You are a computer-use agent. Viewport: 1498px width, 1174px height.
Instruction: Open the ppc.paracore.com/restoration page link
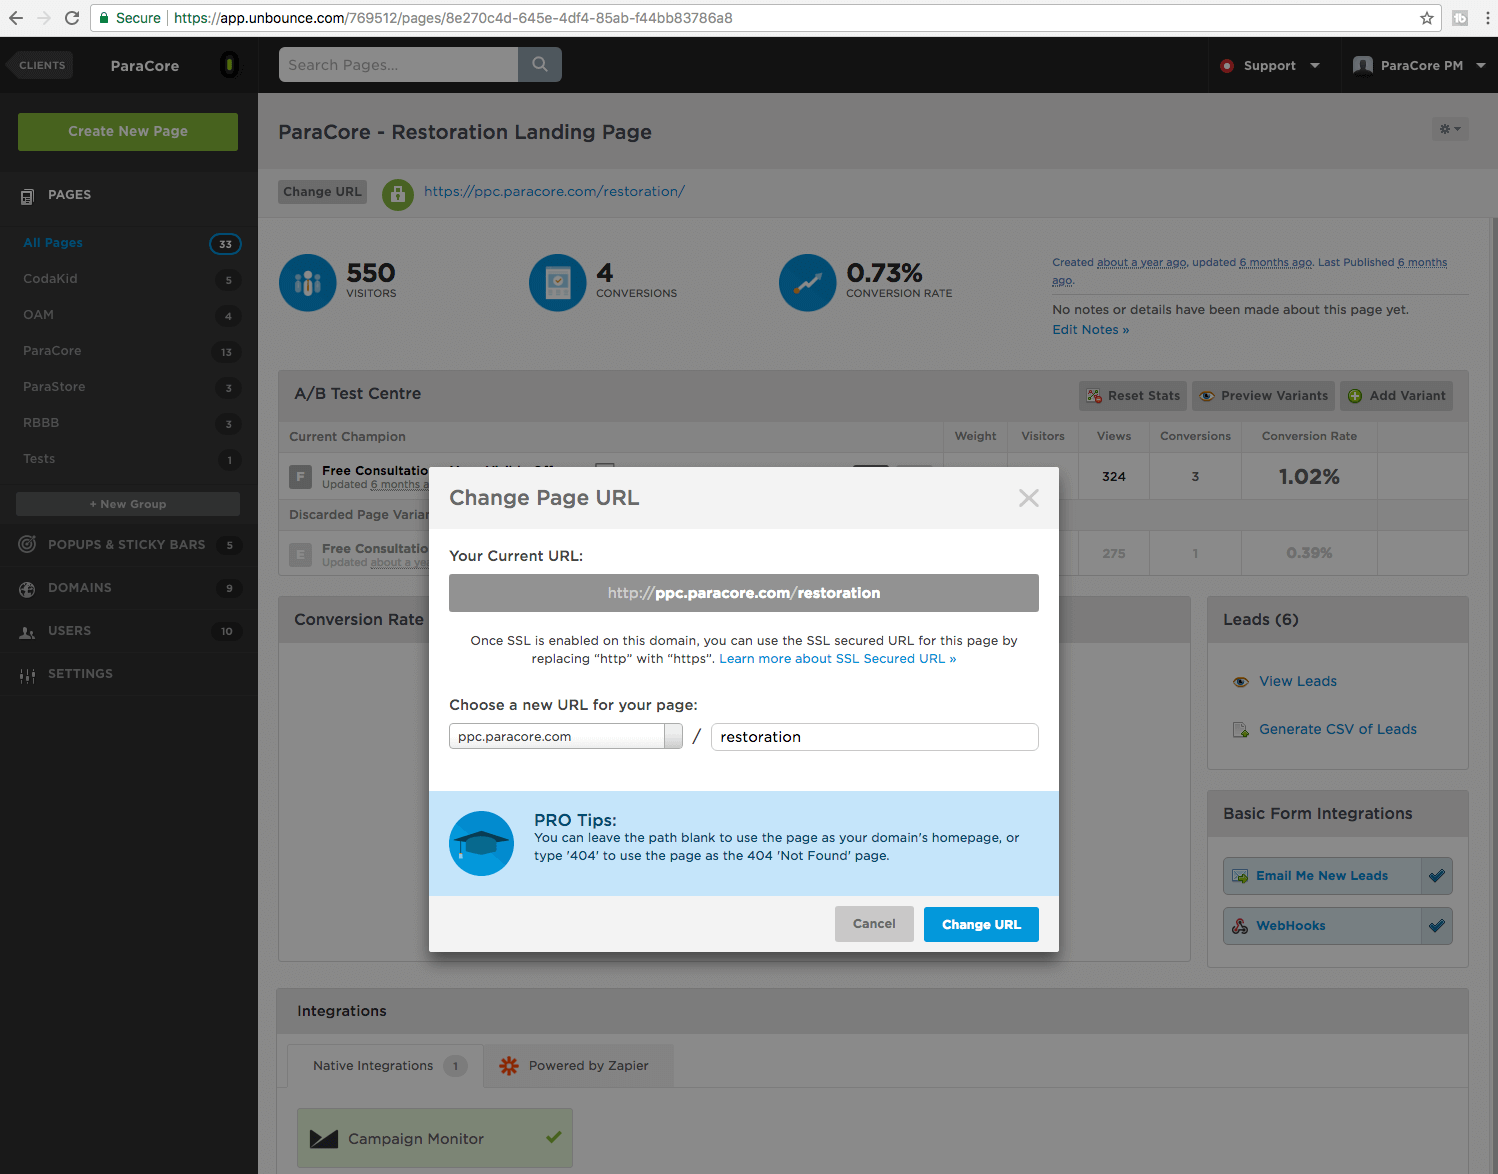(x=554, y=192)
